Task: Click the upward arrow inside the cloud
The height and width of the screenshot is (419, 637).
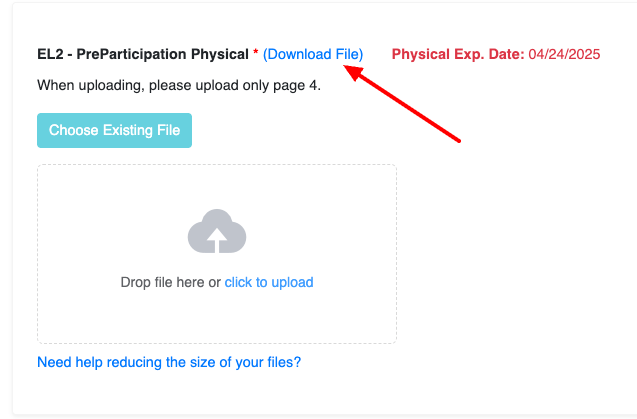Action: point(217,238)
